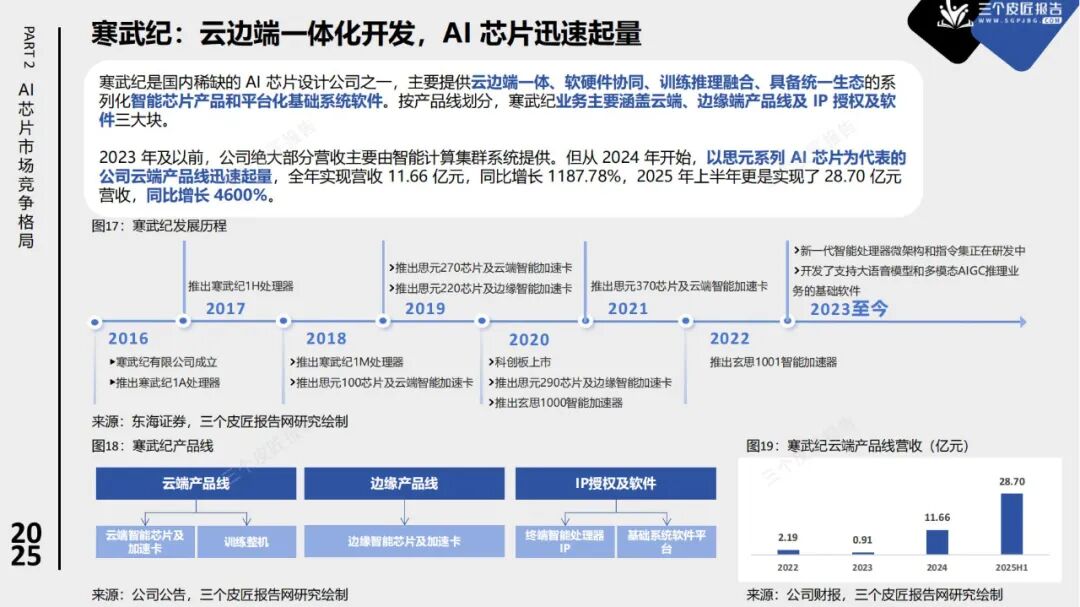Click the 2.19 value label
Image resolution: width=1080 pixels, height=607 pixels.
click(788, 537)
